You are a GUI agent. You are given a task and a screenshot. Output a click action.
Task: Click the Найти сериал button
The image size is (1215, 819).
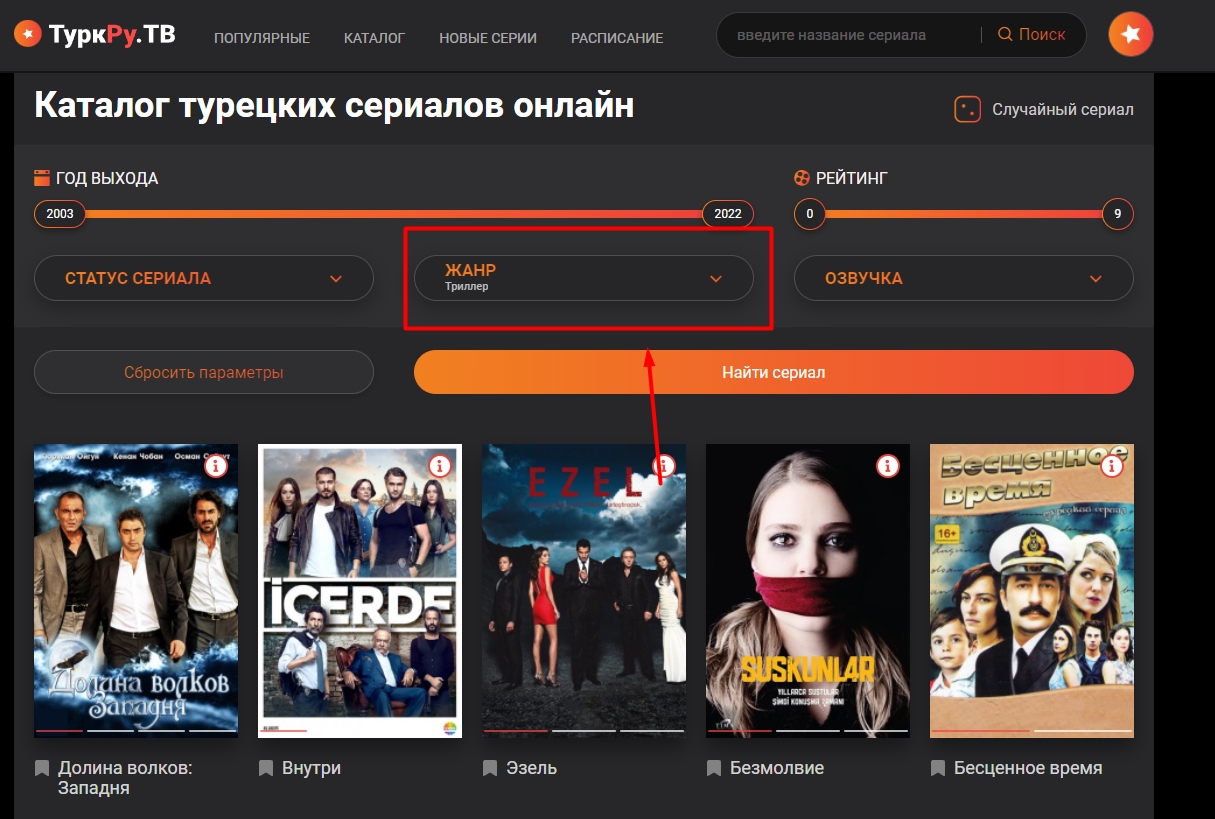[773, 372]
